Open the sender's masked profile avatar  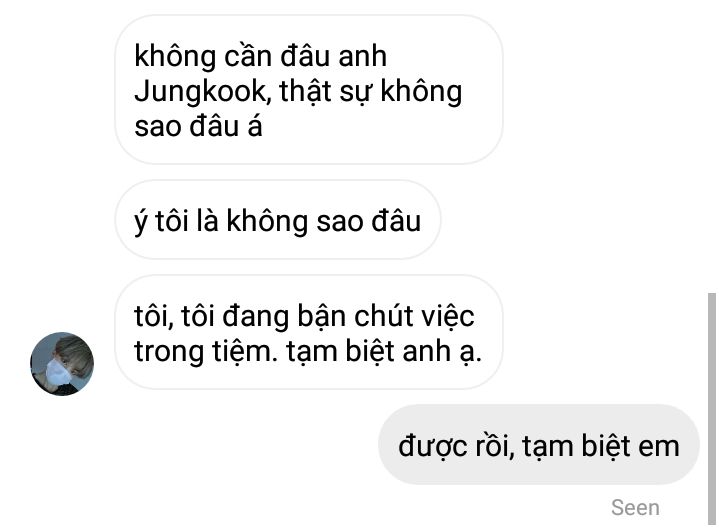coord(62,364)
